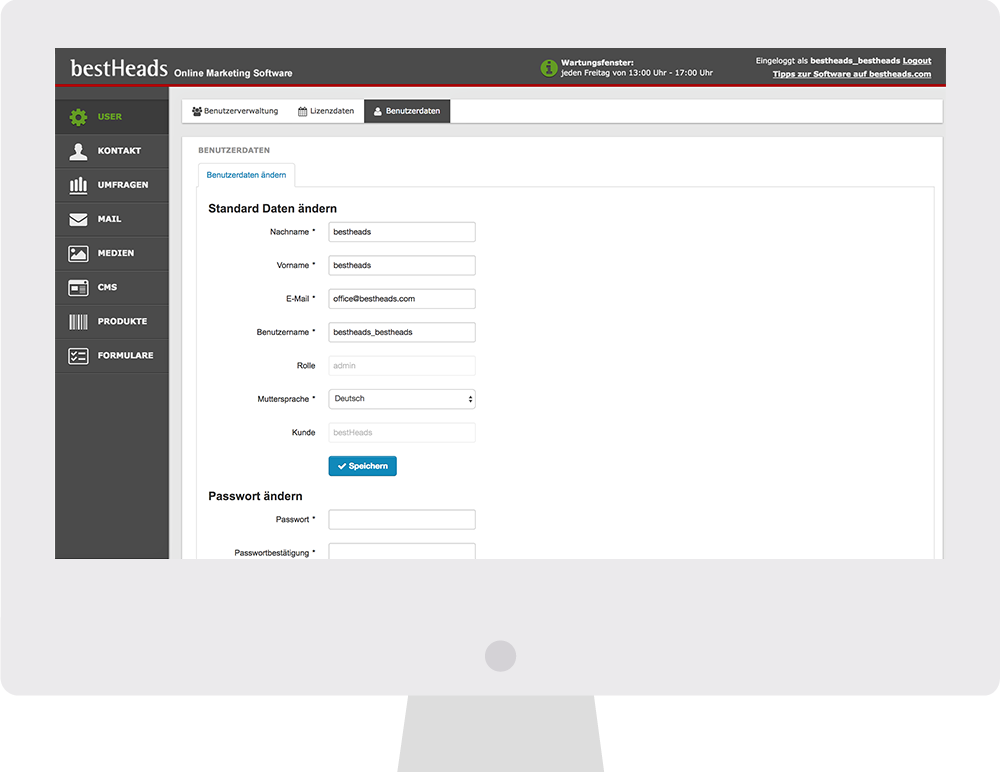Select the Benutzerdaten ändern sub-tab

pyautogui.click(x=246, y=175)
